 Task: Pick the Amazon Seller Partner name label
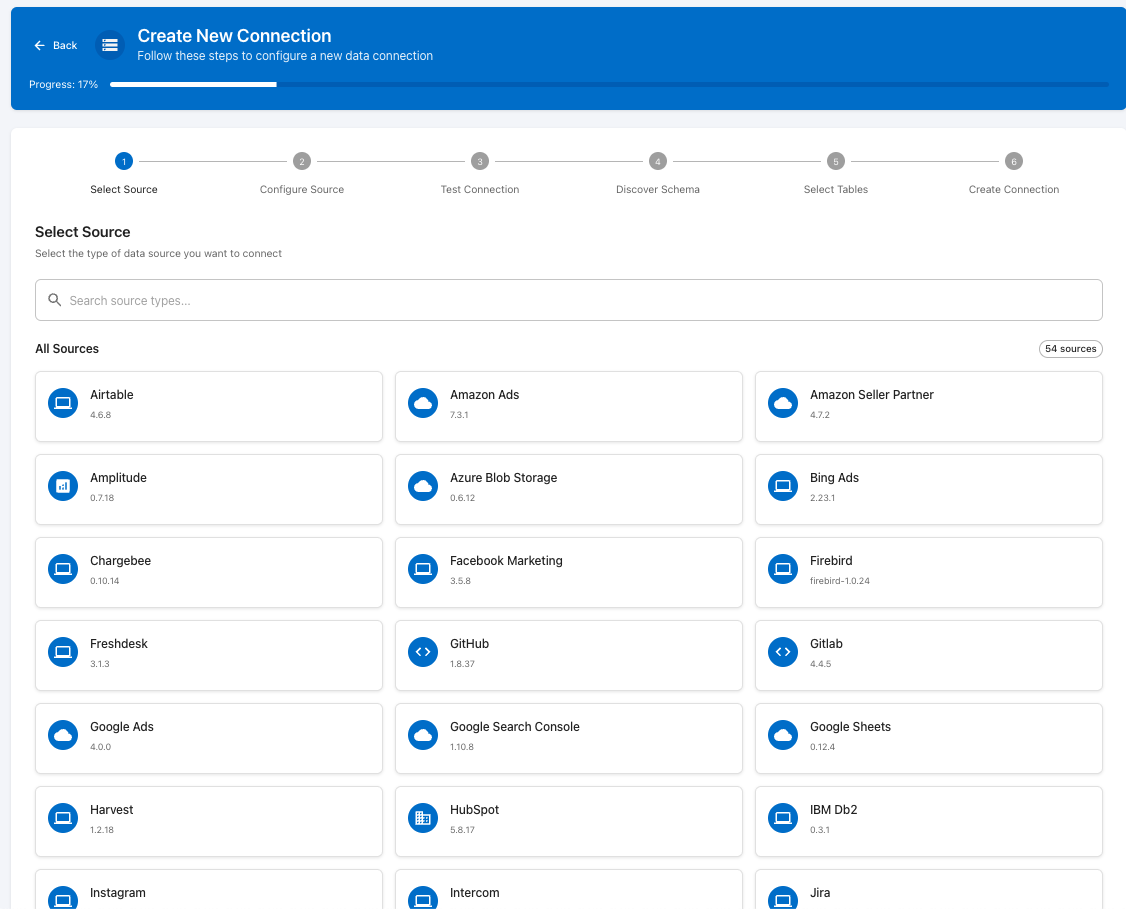pos(872,395)
